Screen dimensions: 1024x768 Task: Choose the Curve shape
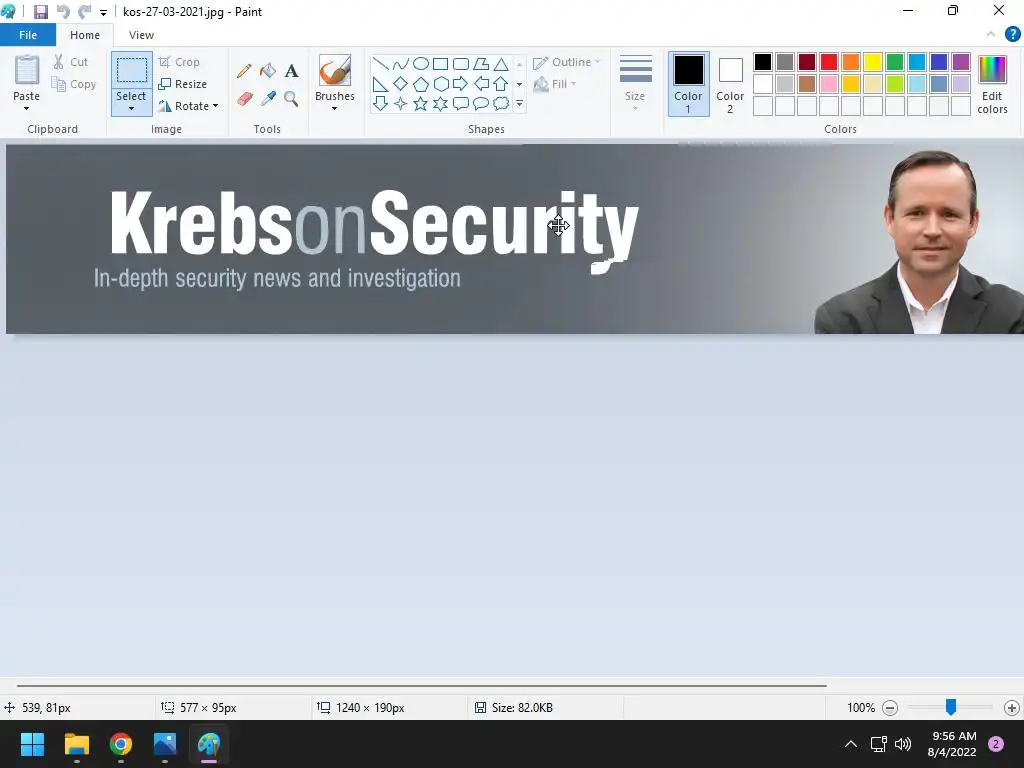(x=400, y=64)
